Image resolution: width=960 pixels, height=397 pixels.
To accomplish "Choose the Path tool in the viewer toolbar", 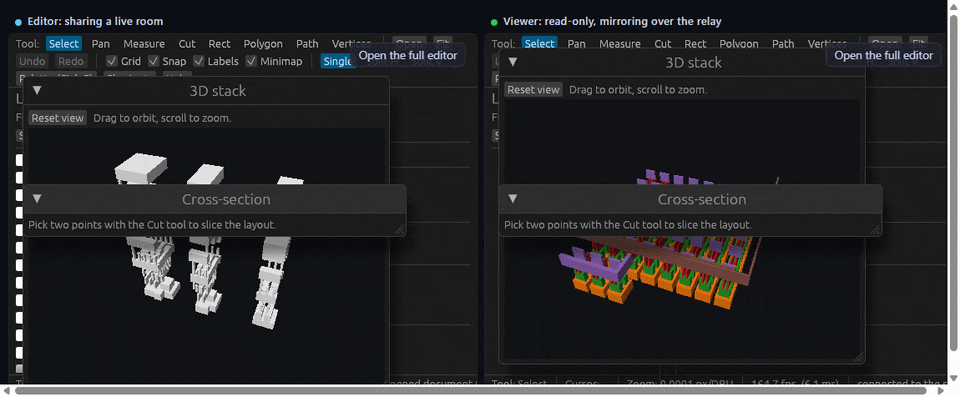I will click(x=783, y=43).
